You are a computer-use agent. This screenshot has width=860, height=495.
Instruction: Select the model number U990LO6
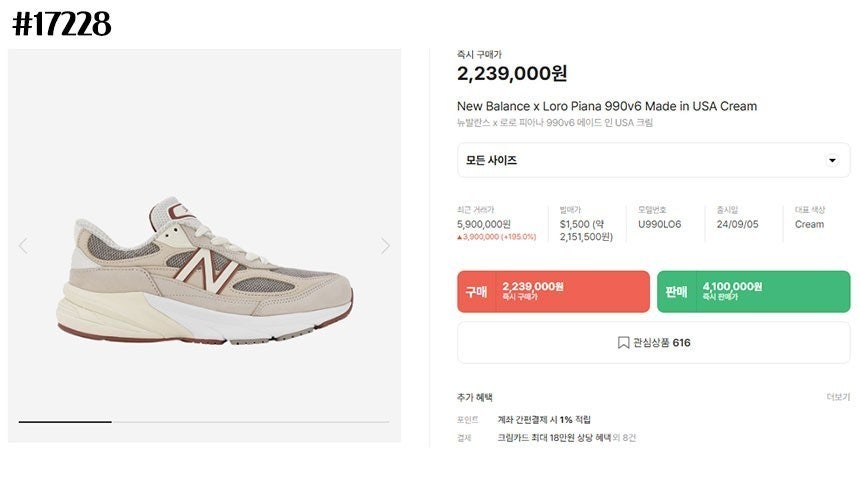tap(659, 224)
